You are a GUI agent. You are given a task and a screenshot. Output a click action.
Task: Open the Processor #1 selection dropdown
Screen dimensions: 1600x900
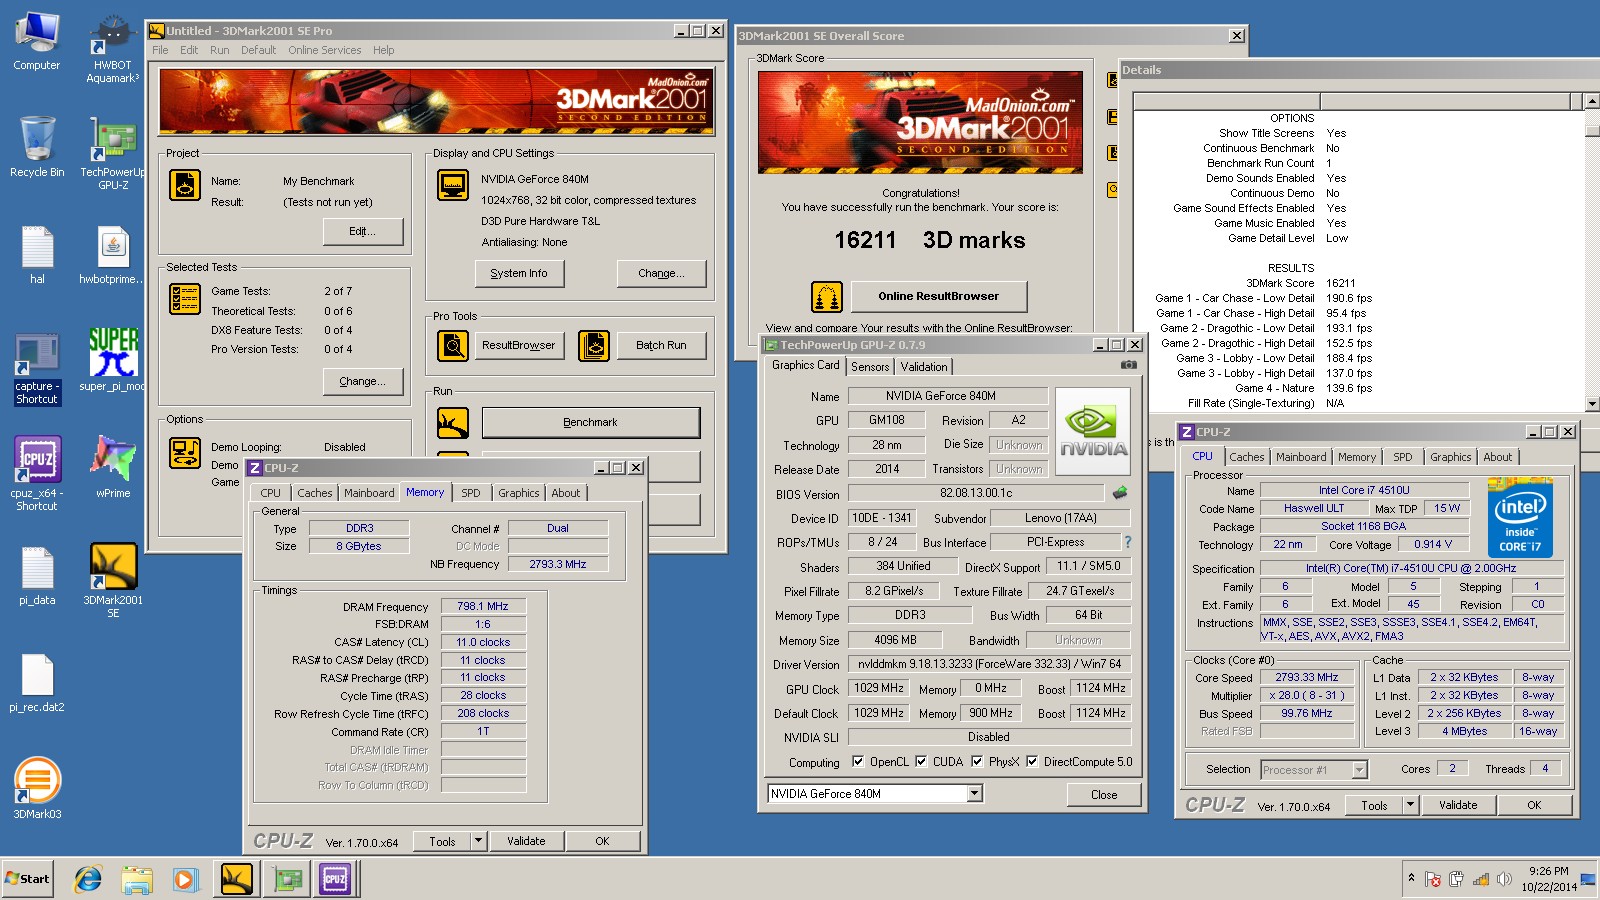click(1359, 770)
